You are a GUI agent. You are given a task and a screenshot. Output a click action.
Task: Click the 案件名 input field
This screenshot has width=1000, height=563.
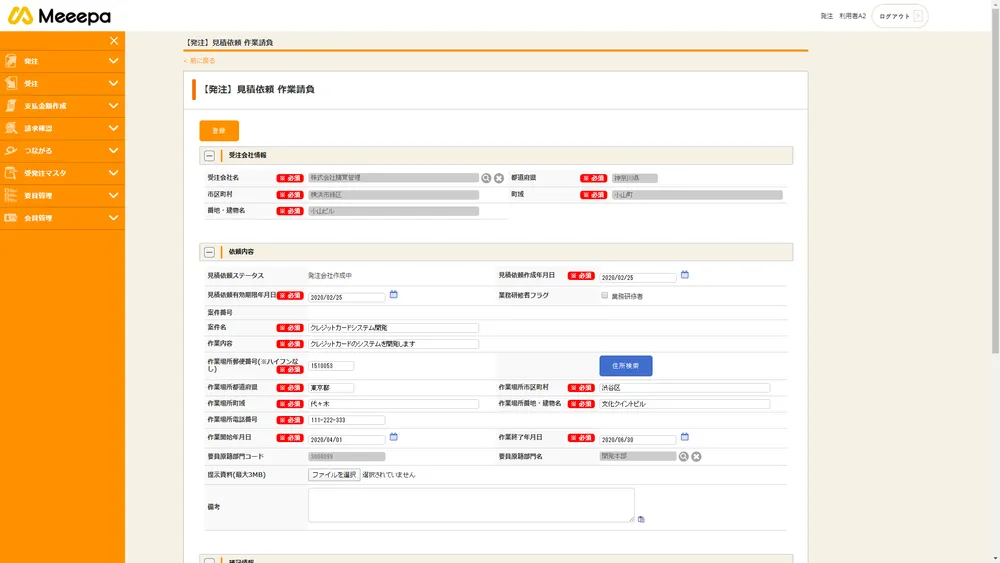point(393,328)
